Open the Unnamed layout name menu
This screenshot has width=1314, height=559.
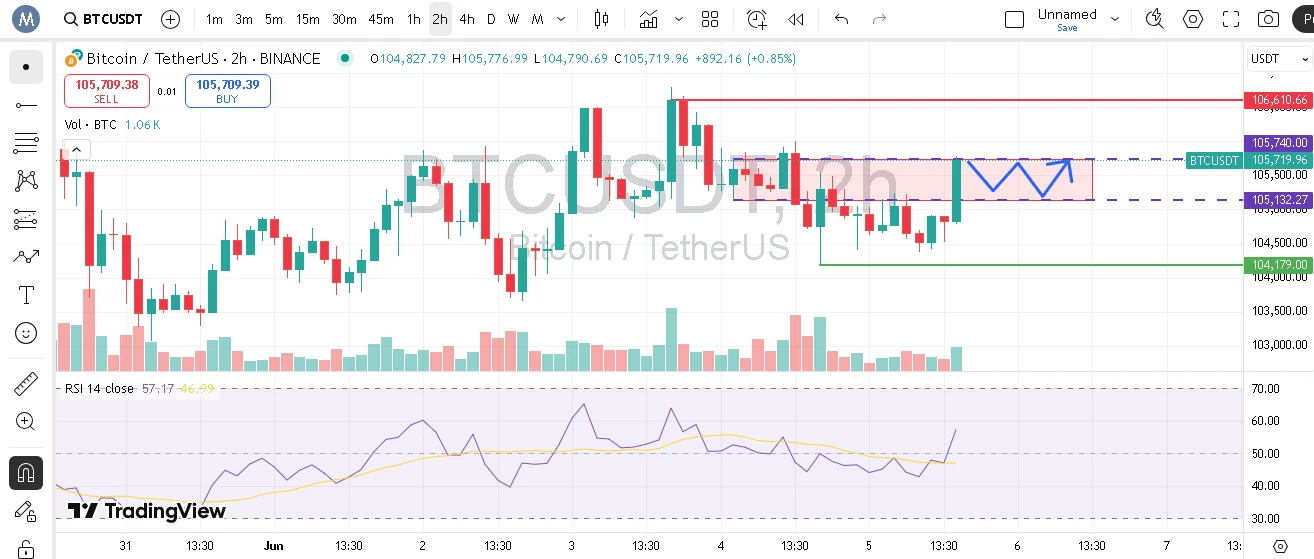(x=1067, y=14)
